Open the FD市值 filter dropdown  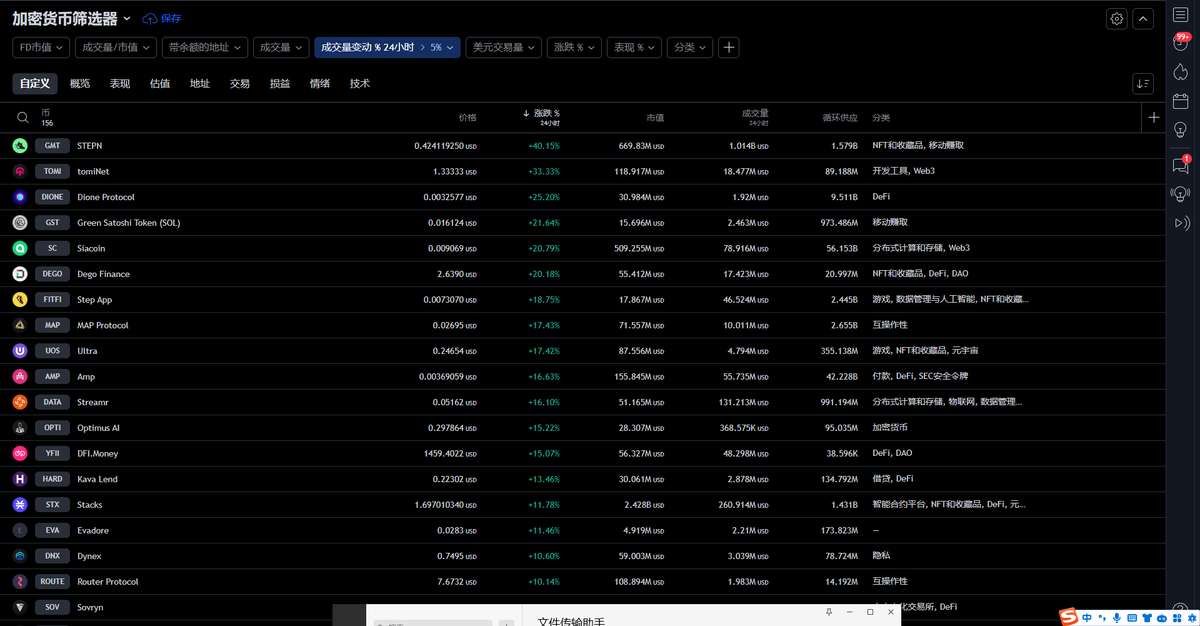[41, 47]
